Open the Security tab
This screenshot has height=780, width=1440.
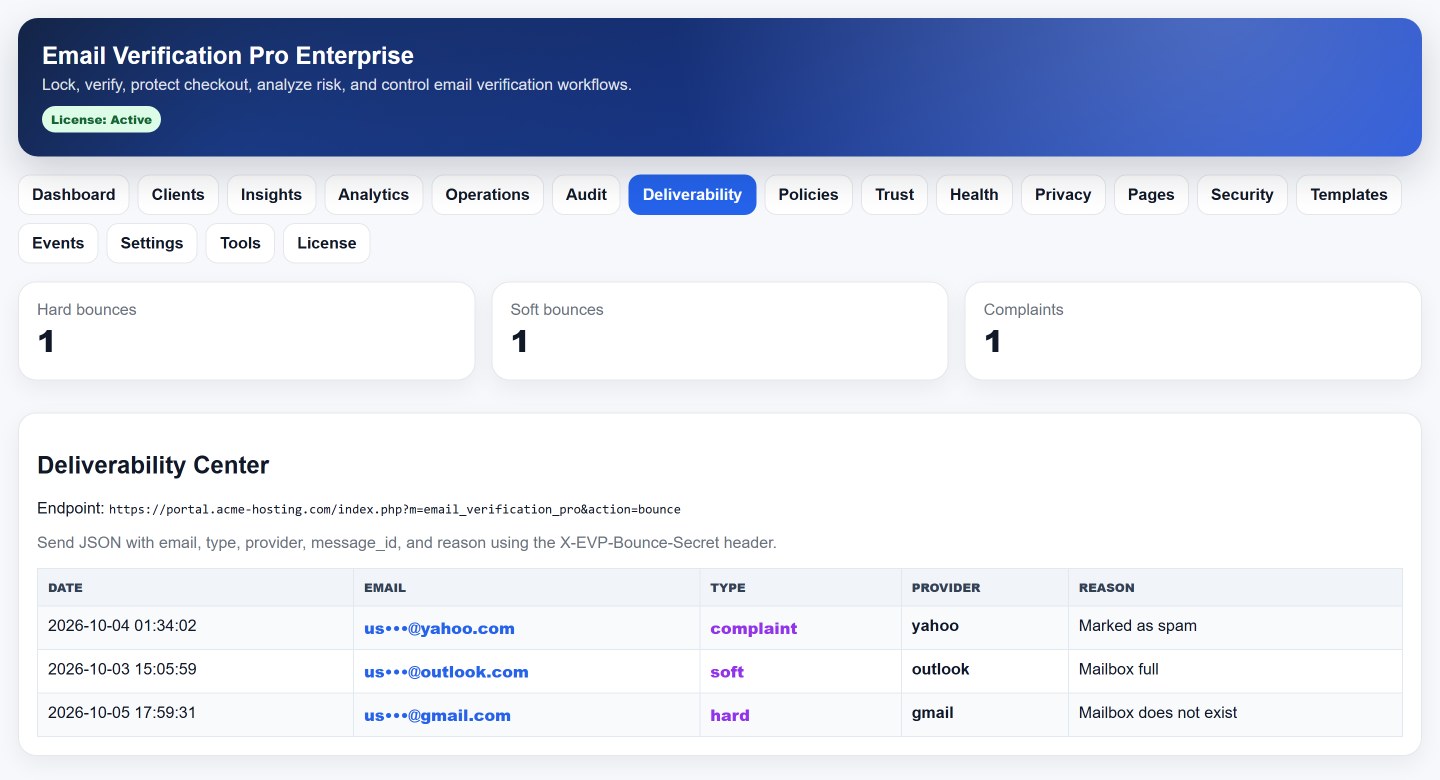point(1242,195)
